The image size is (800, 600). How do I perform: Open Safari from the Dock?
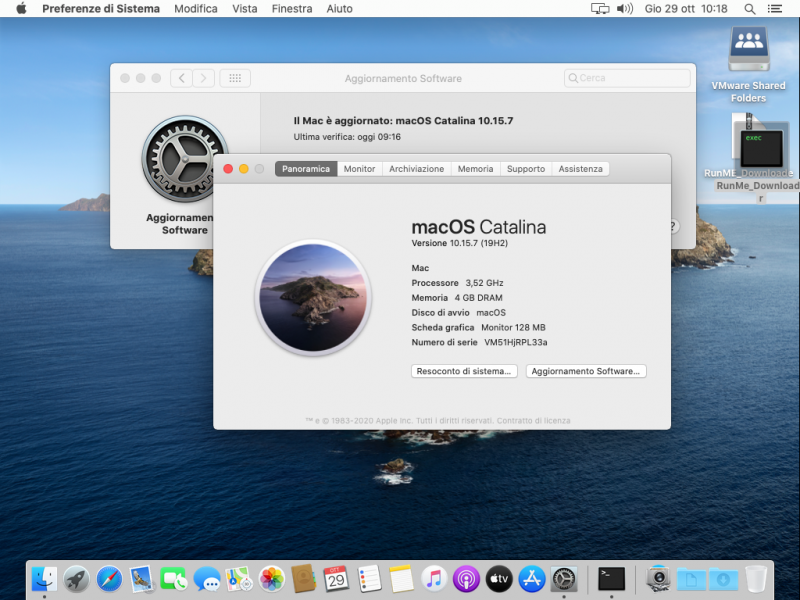109,579
